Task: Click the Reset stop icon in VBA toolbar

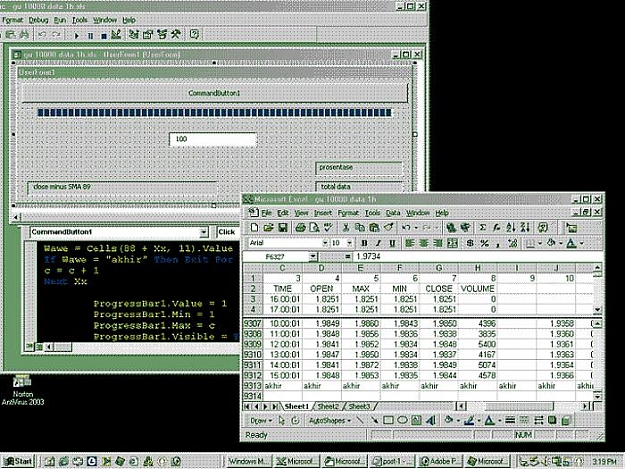Action: pos(104,35)
